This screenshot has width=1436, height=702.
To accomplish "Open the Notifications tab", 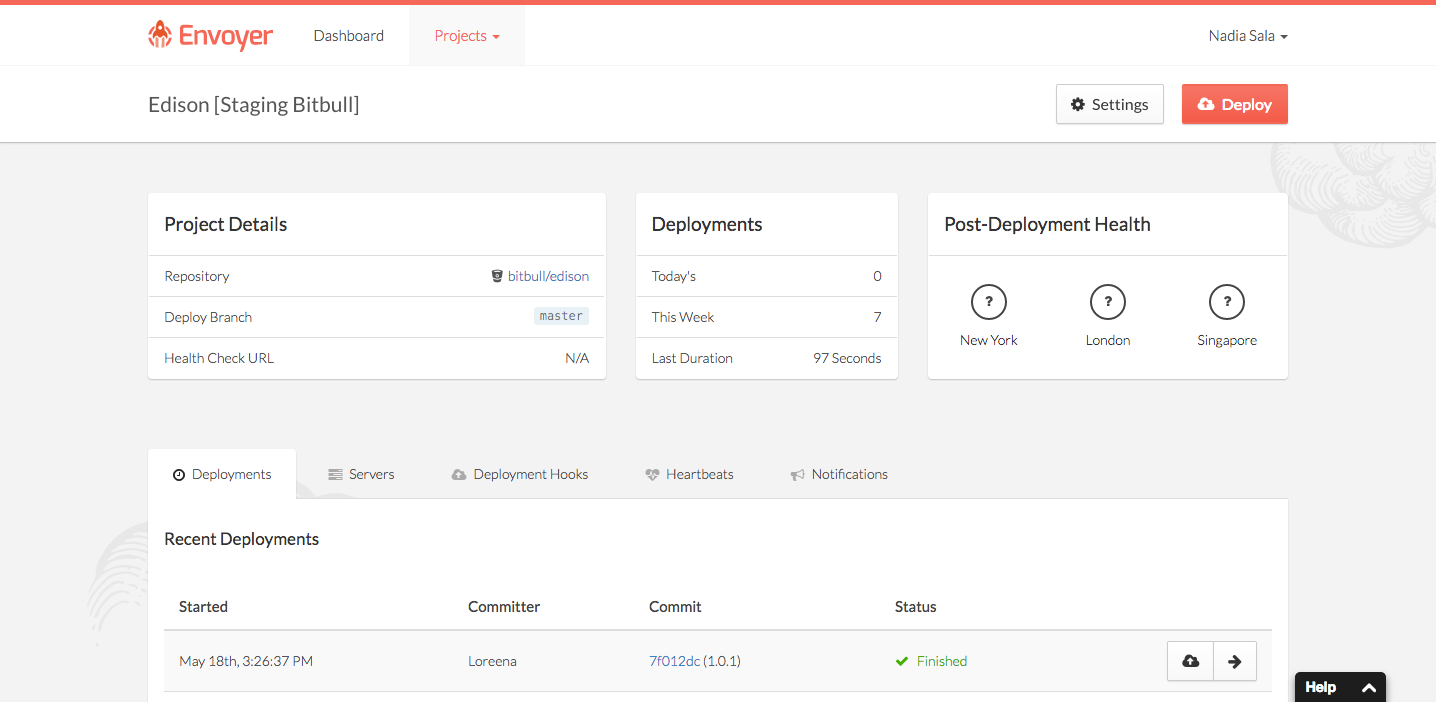I will coord(840,474).
